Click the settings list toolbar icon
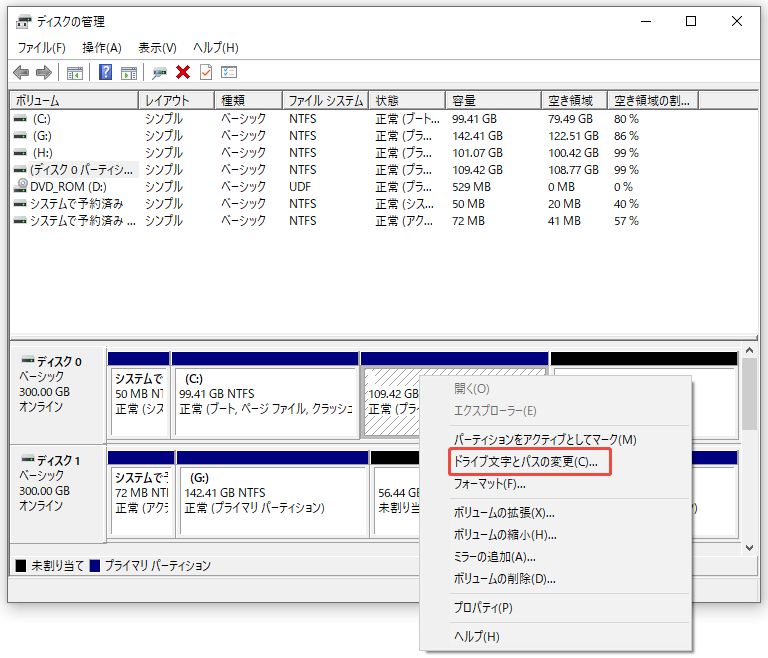 229,73
